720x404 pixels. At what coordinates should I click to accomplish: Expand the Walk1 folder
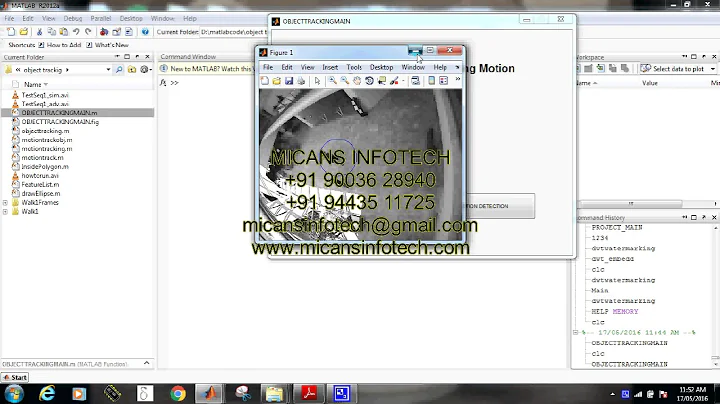[x=5, y=212]
